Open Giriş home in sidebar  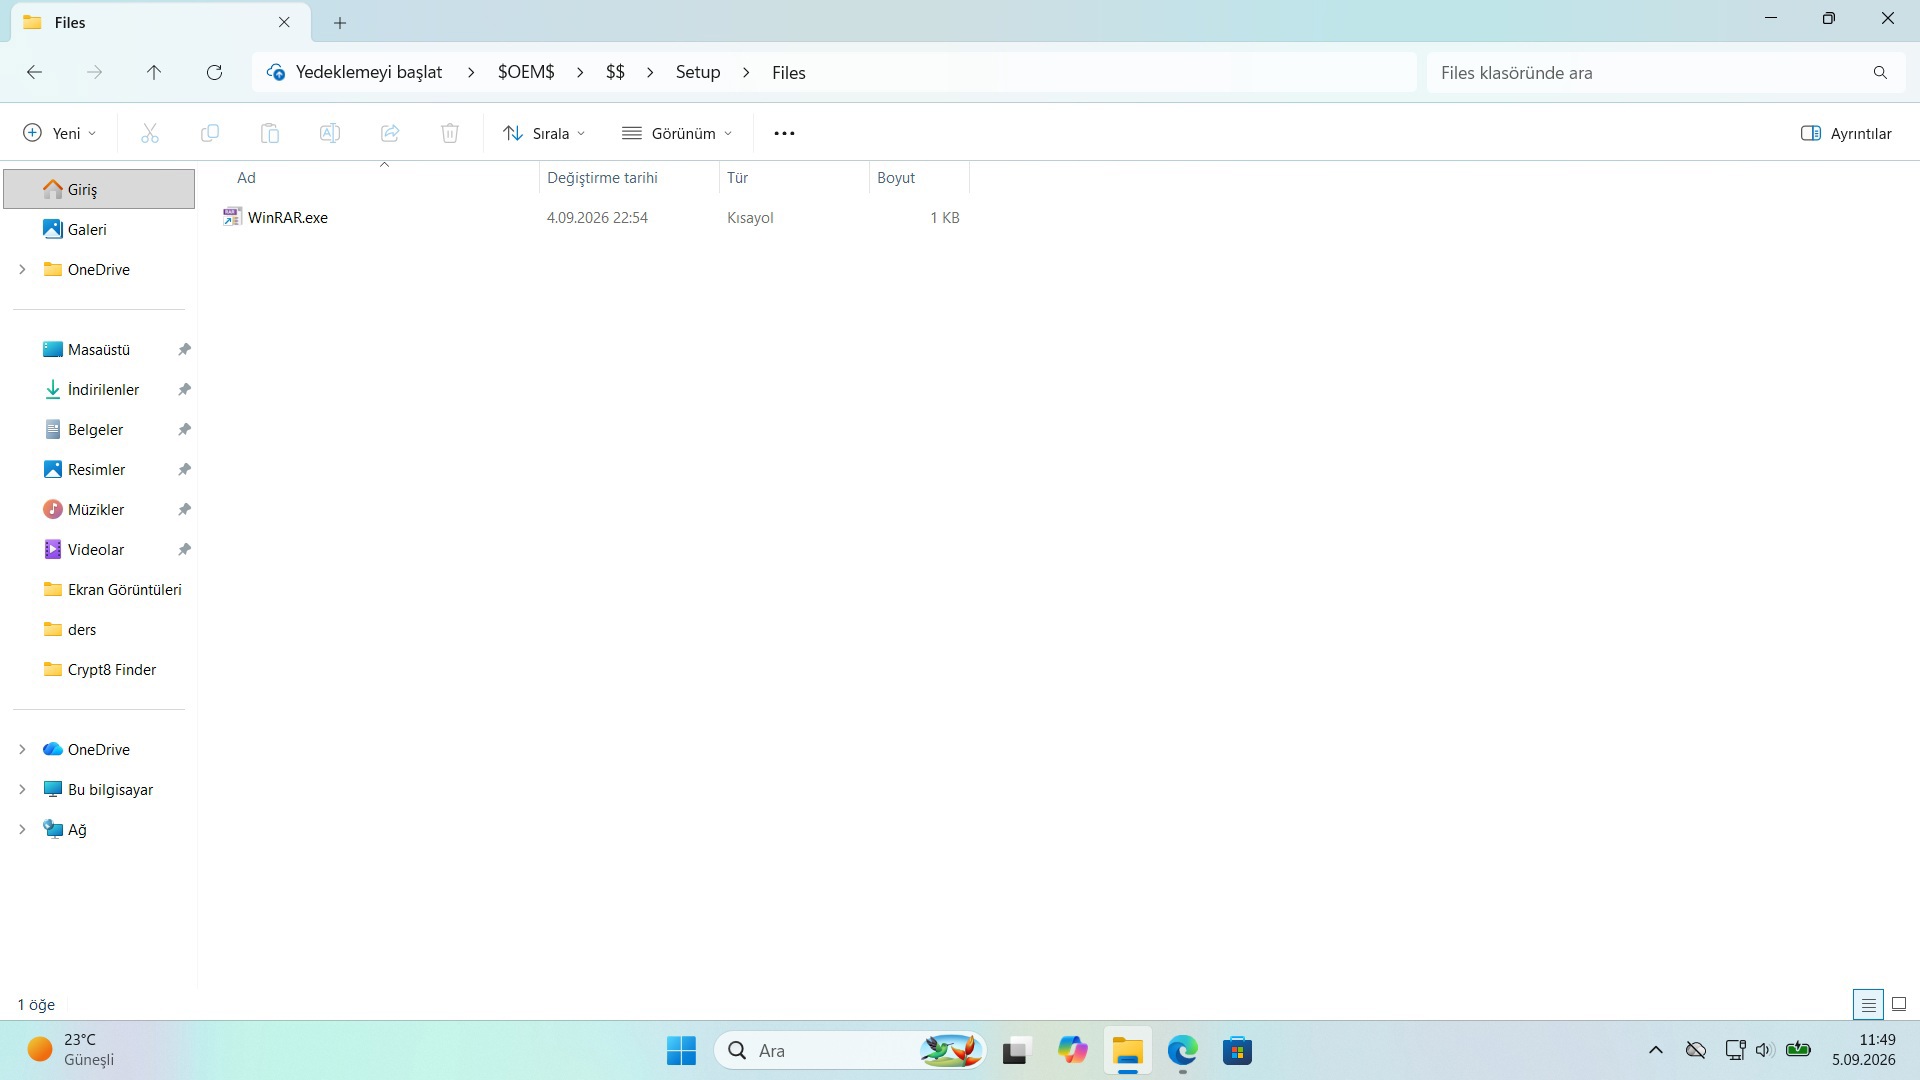click(99, 189)
